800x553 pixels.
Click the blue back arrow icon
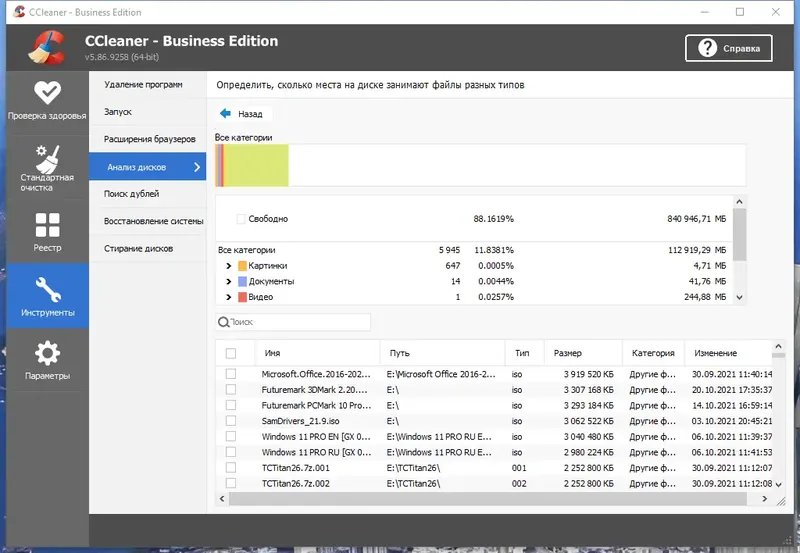pos(225,113)
